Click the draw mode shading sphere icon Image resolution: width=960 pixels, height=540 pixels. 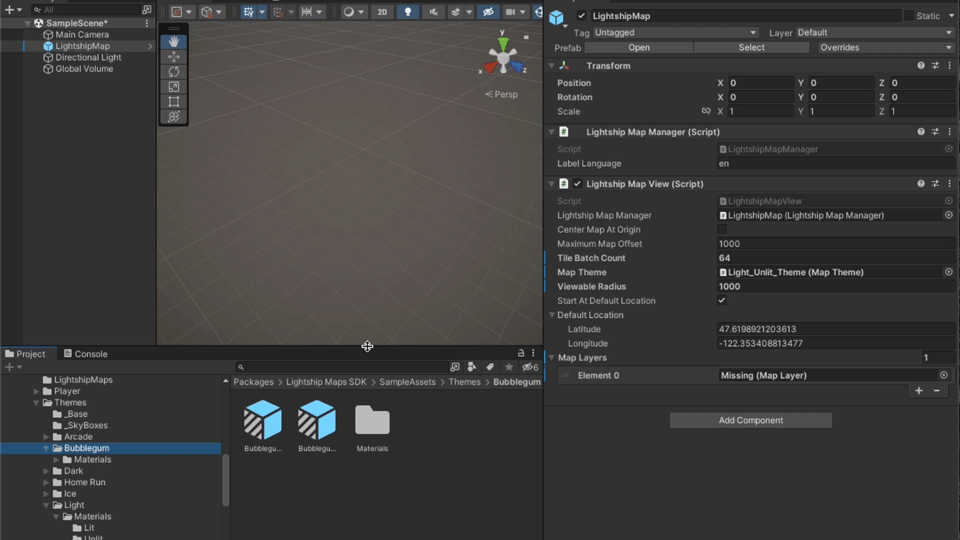click(348, 12)
